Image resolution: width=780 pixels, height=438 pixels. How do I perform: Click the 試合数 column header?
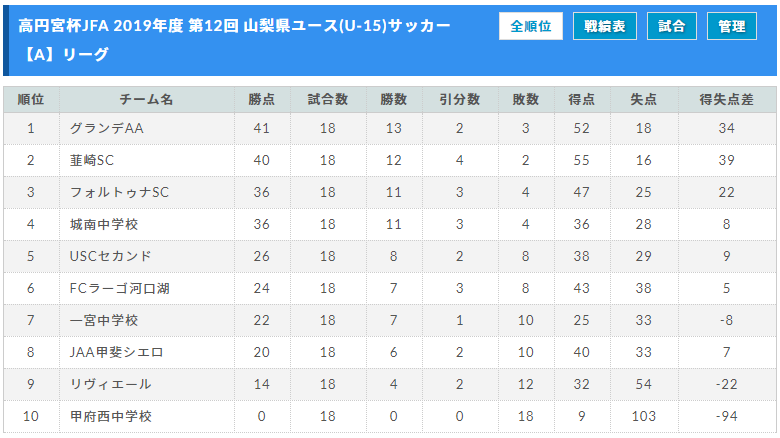[x=327, y=100]
